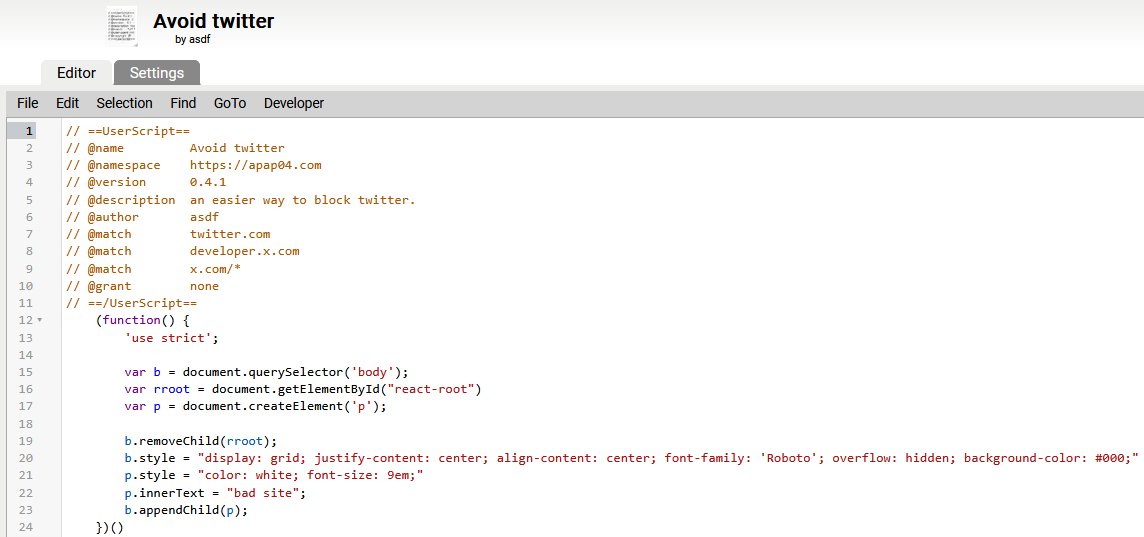Viewport: 1144px width, 537px height.
Task: Click line number 20 in the gutter
Action: point(26,458)
